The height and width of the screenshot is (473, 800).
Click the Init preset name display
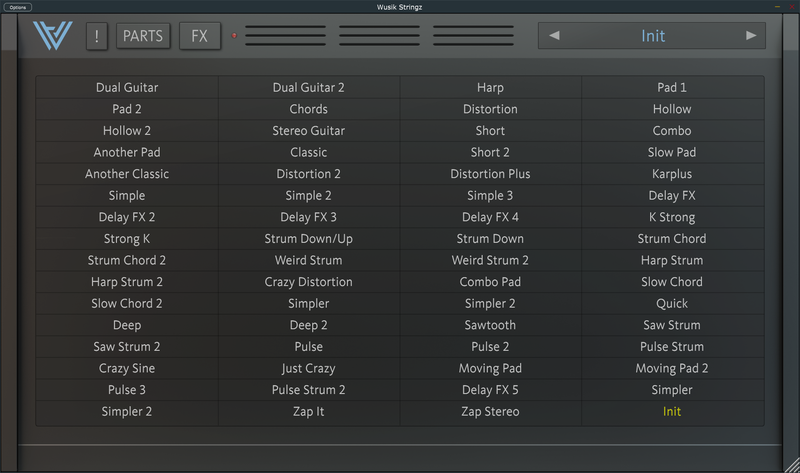click(653, 36)
